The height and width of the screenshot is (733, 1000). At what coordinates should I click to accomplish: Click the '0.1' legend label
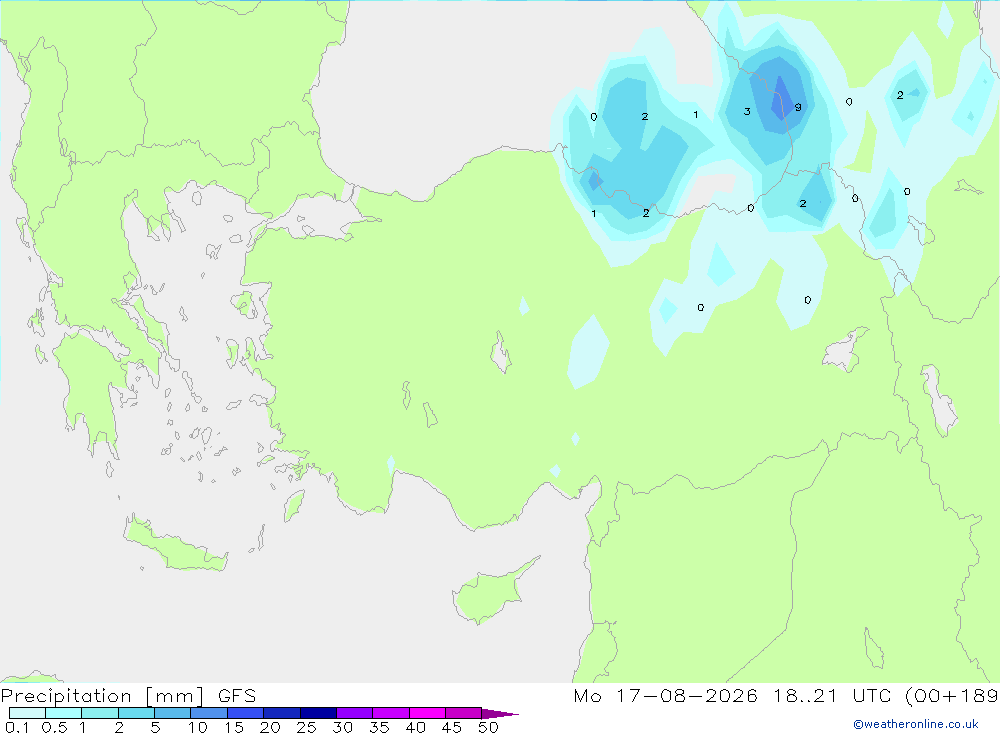pyautogui.click(x=17, y=727)
